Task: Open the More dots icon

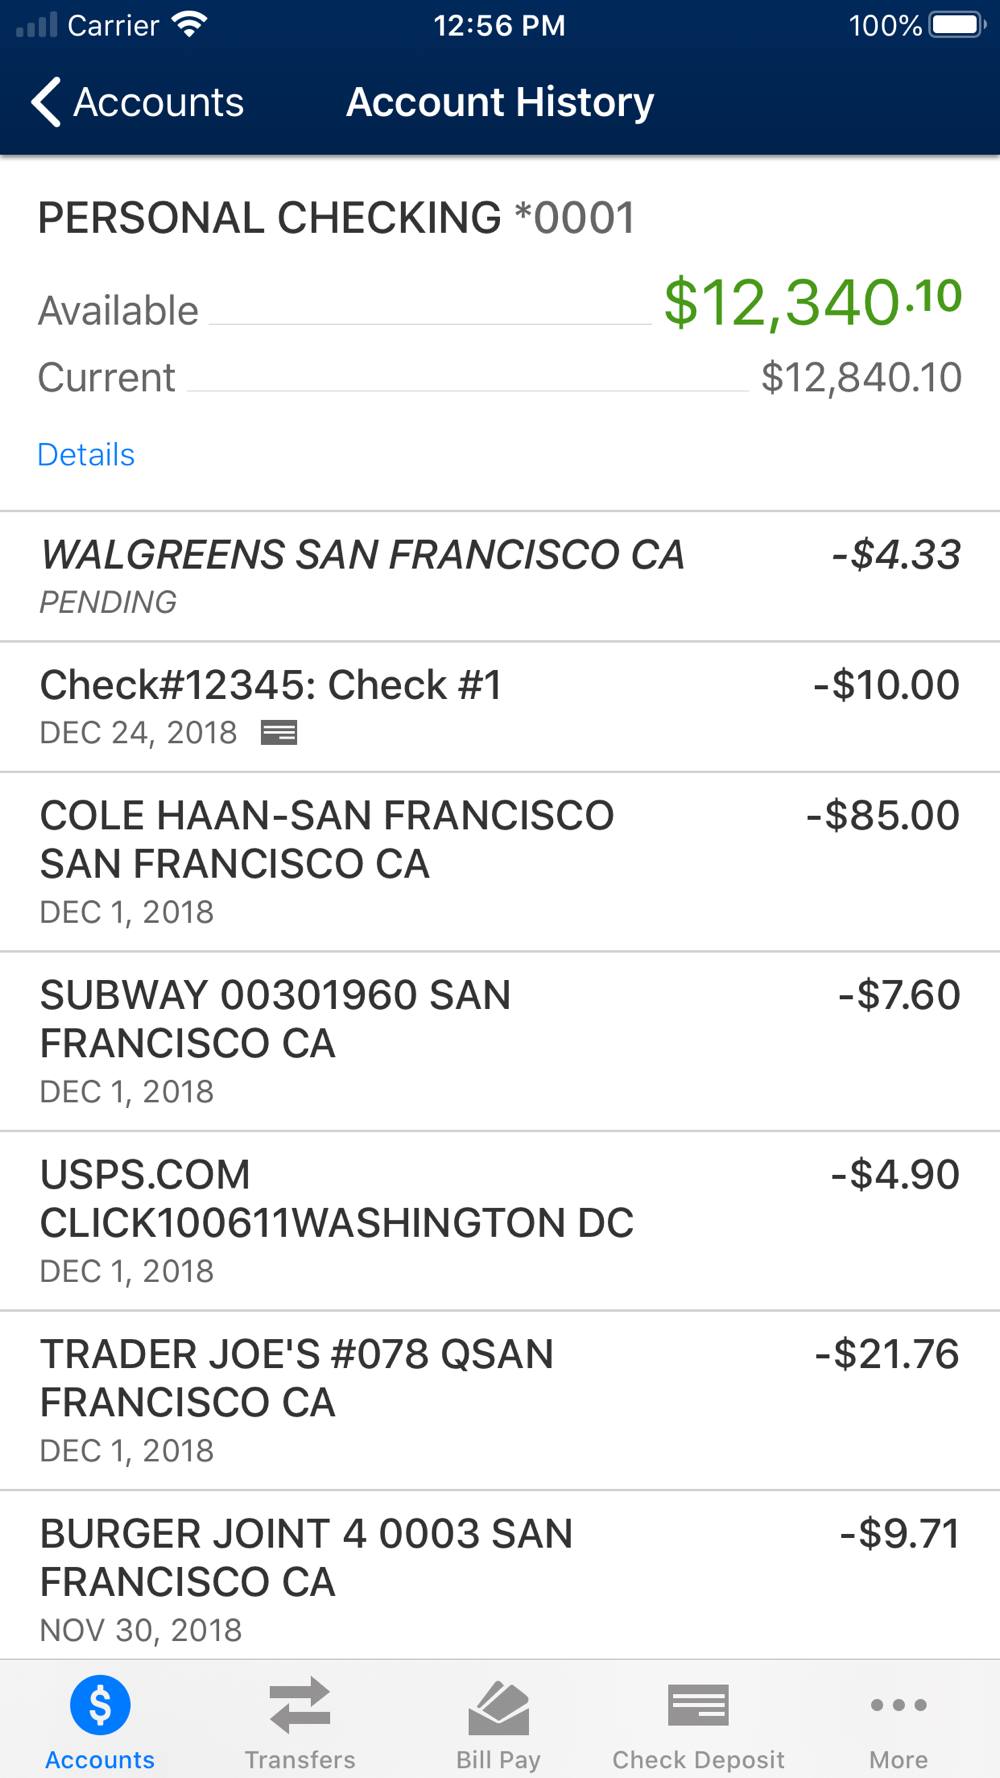Action: pos(898,1705)
